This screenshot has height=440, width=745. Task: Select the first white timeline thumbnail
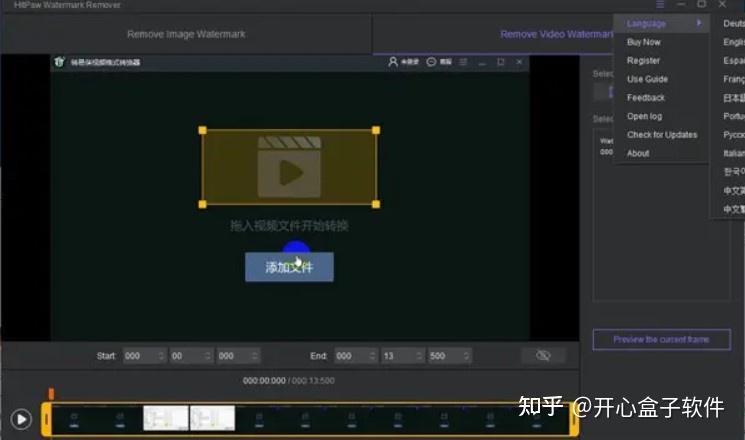click(x=166, y=418)
